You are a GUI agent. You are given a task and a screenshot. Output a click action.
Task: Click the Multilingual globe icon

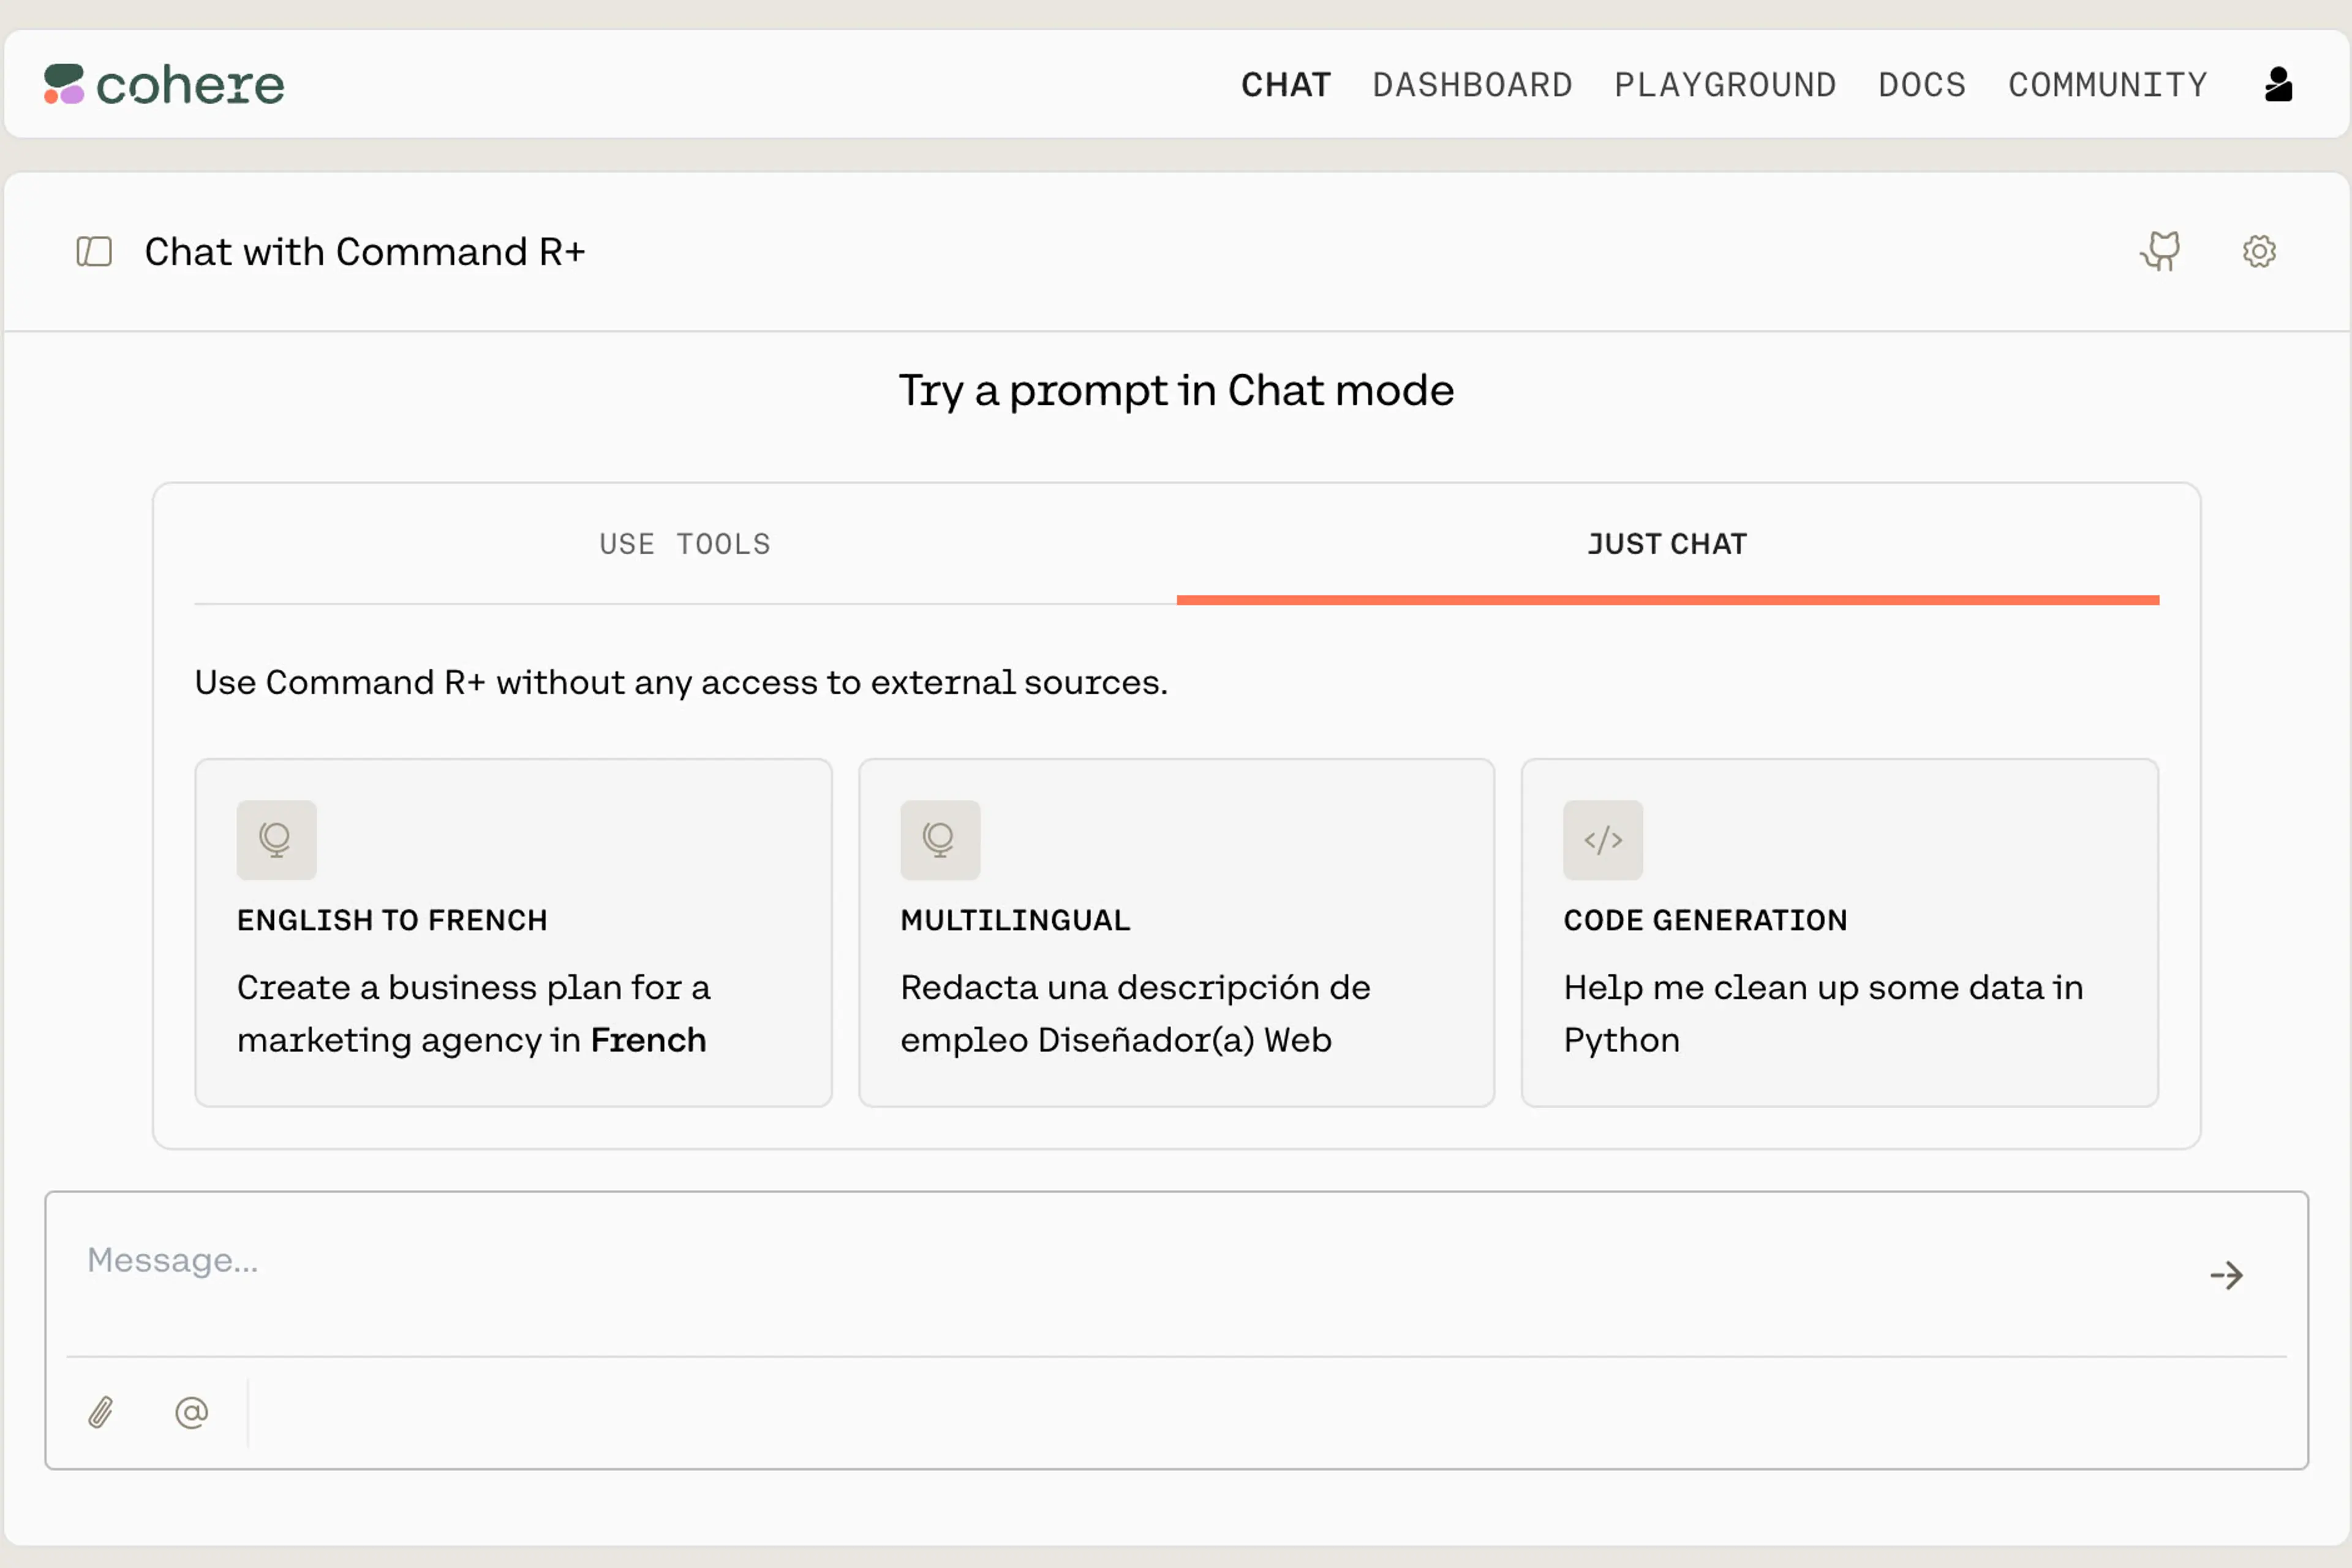tap(940, 840)
